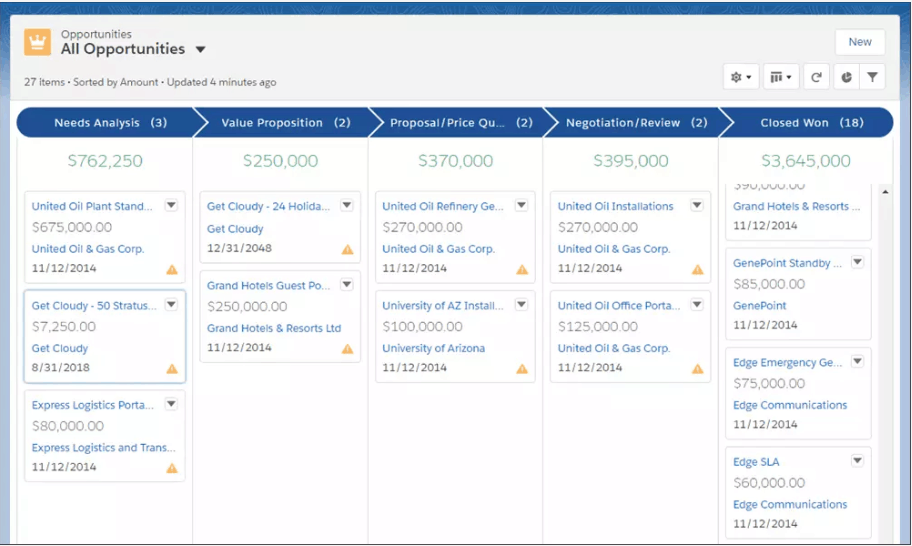Open the list view settings gear

coord(741,77)
